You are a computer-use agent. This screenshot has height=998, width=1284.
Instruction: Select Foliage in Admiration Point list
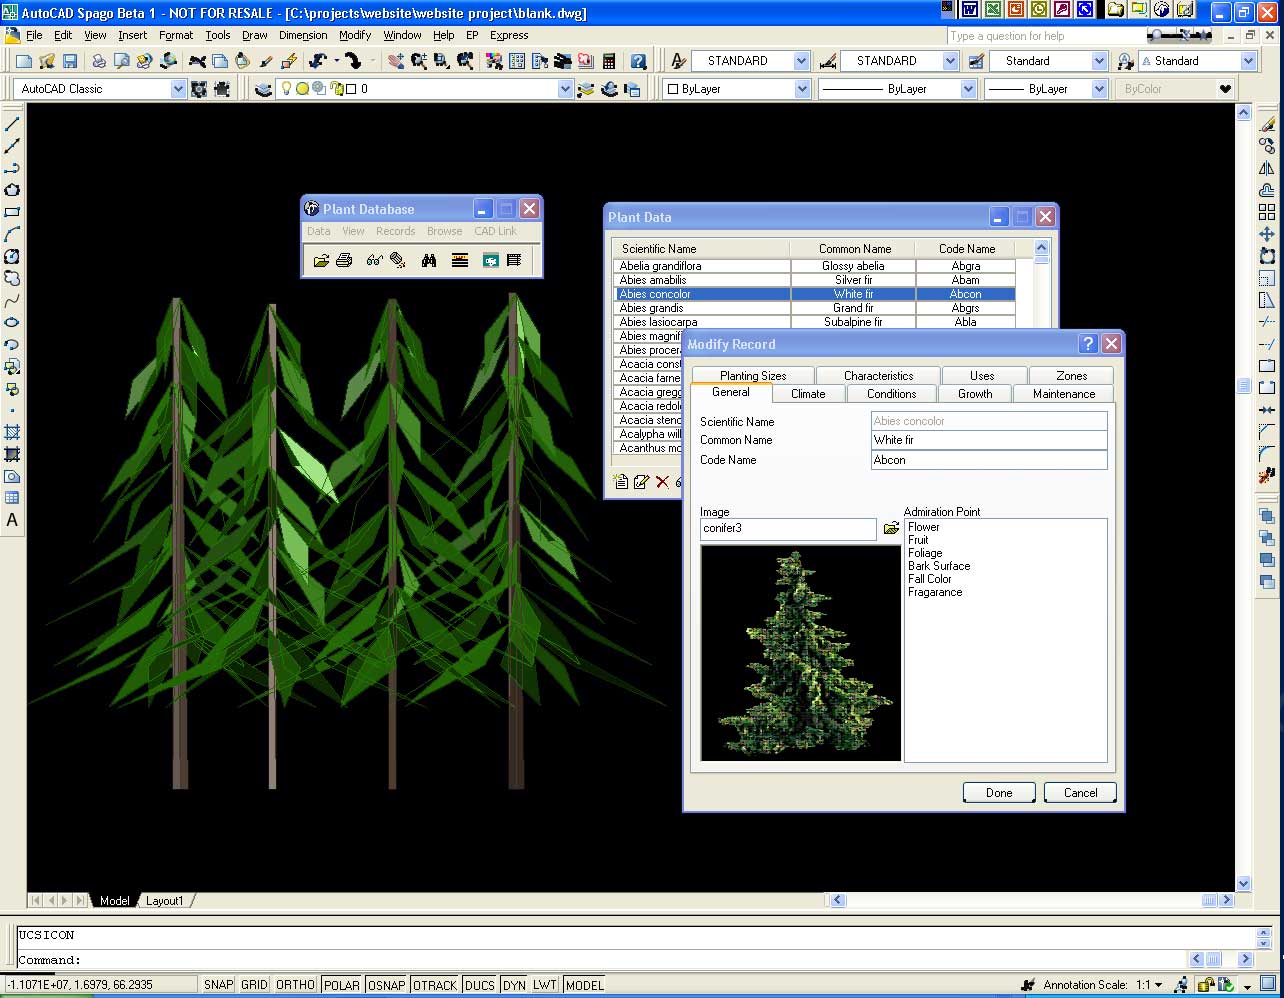tap(925, 553)
